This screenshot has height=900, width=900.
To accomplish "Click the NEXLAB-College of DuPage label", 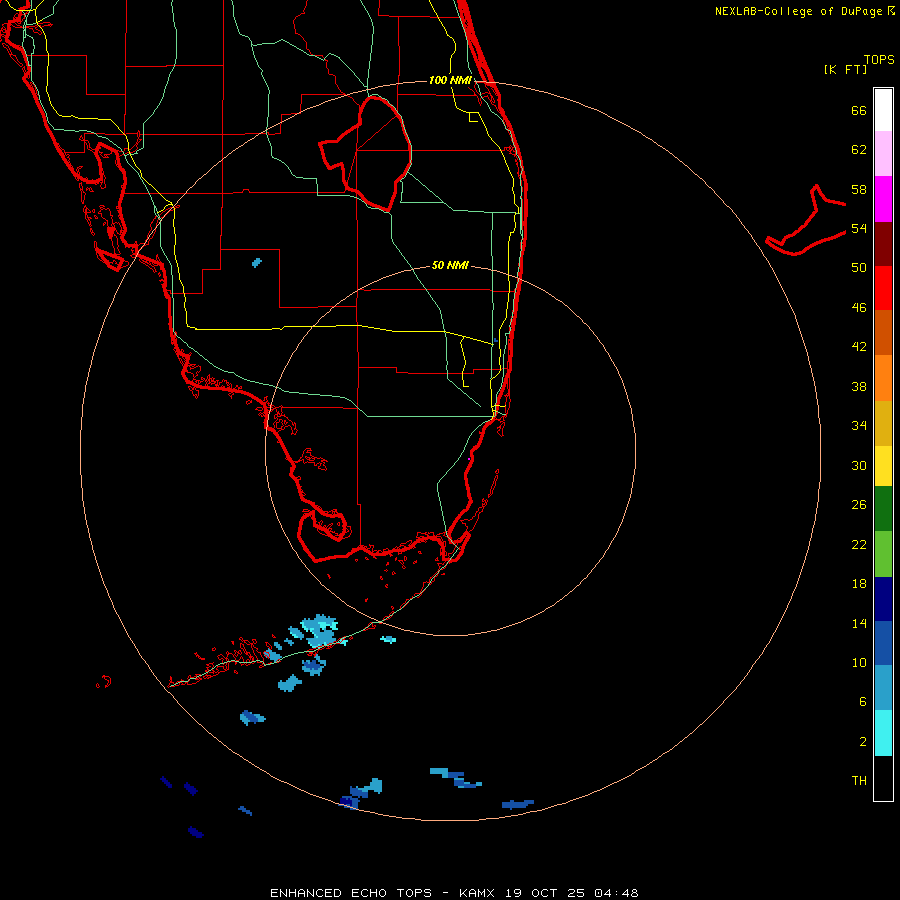I will pyautogui.click(x=804, y=11).
